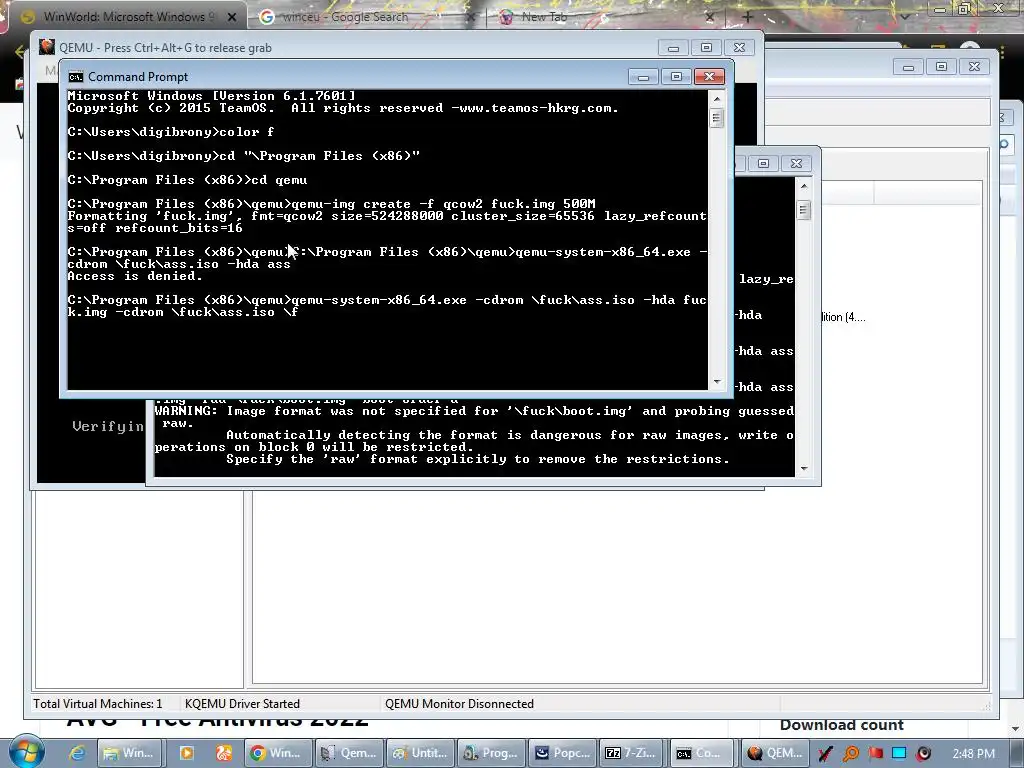Open the Windows Start orb
The image size is (1024, 768).
[x=26, y=752]
